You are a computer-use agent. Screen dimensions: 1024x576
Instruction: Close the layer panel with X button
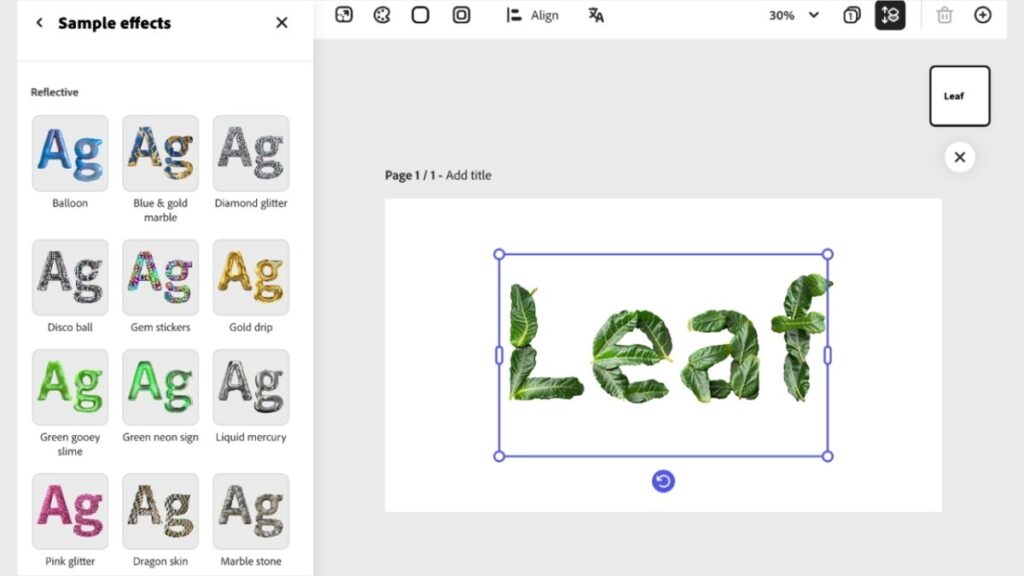click(x=959, y=157)
